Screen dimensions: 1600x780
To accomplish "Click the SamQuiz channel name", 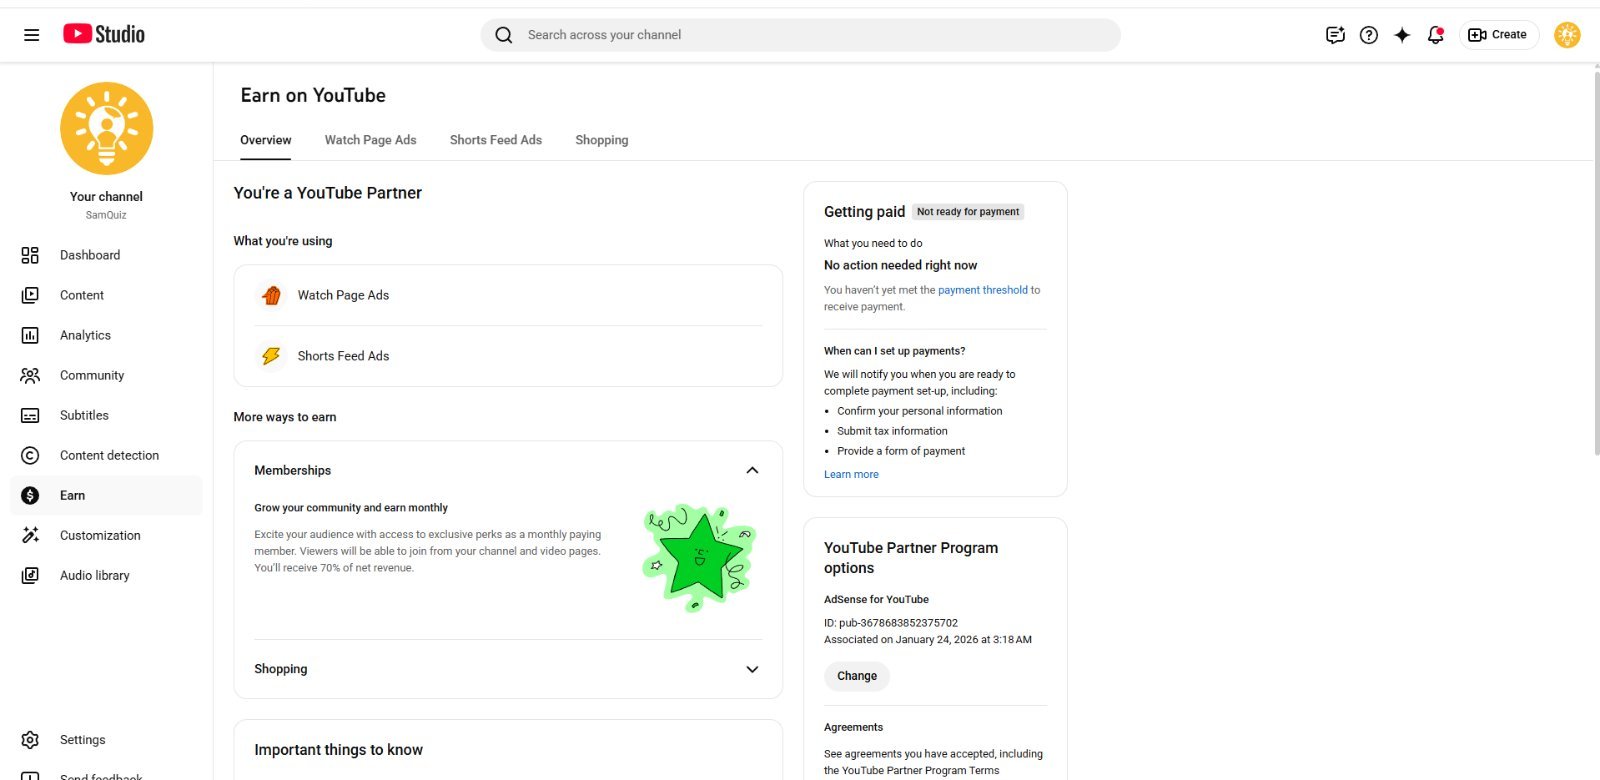I will pyautogui.click(x=106, y=215).
